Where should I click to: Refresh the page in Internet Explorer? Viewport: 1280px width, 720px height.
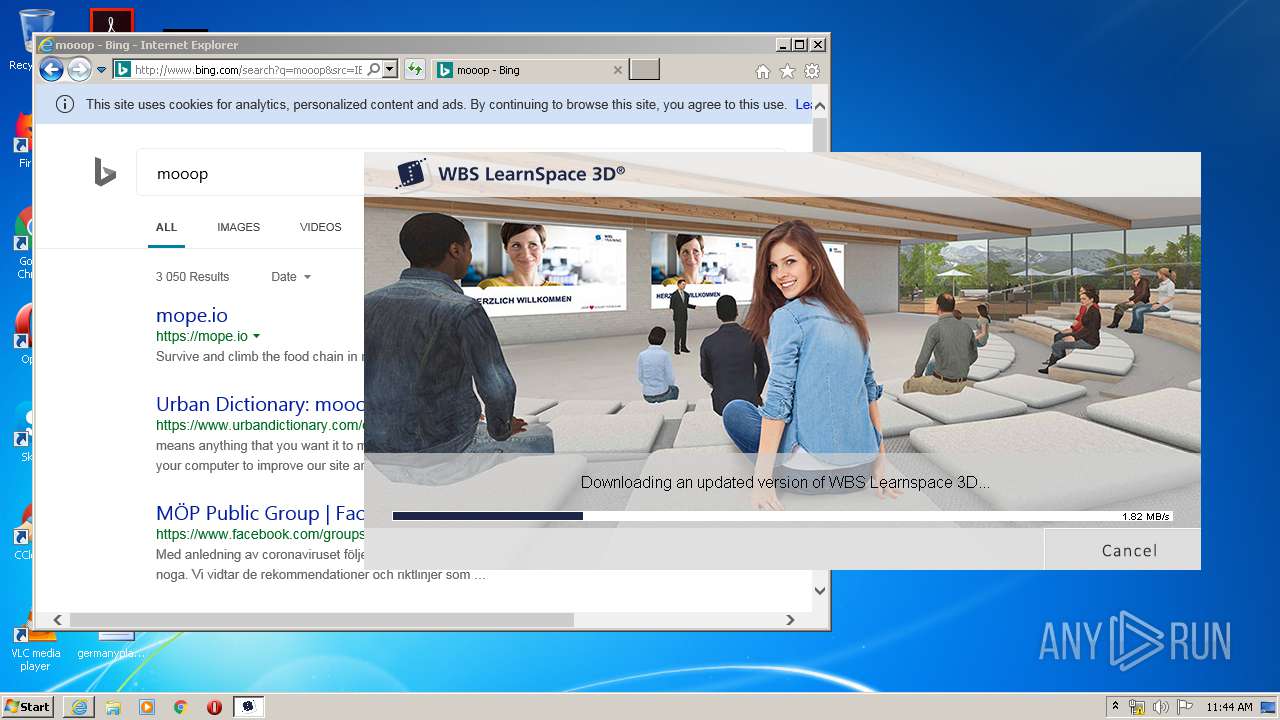[x=415, y=70]
